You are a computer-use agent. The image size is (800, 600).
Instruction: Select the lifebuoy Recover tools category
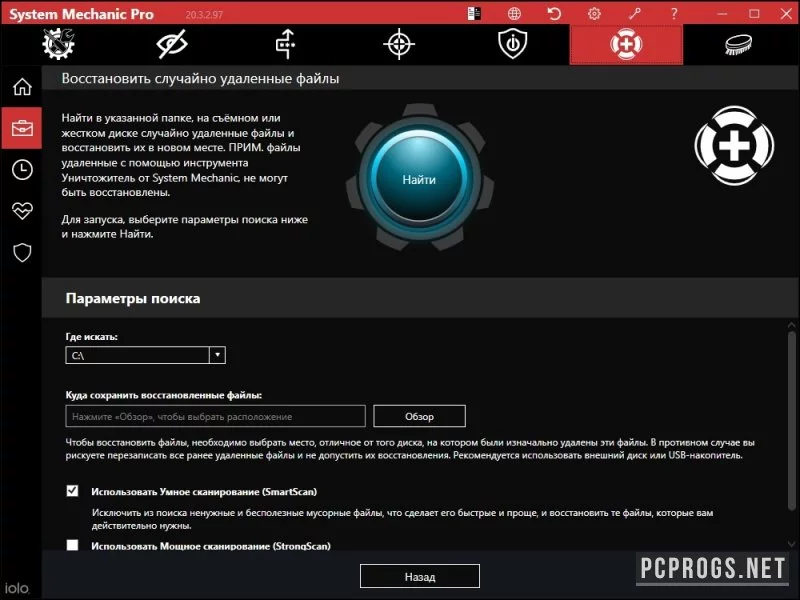click(626, 45)
